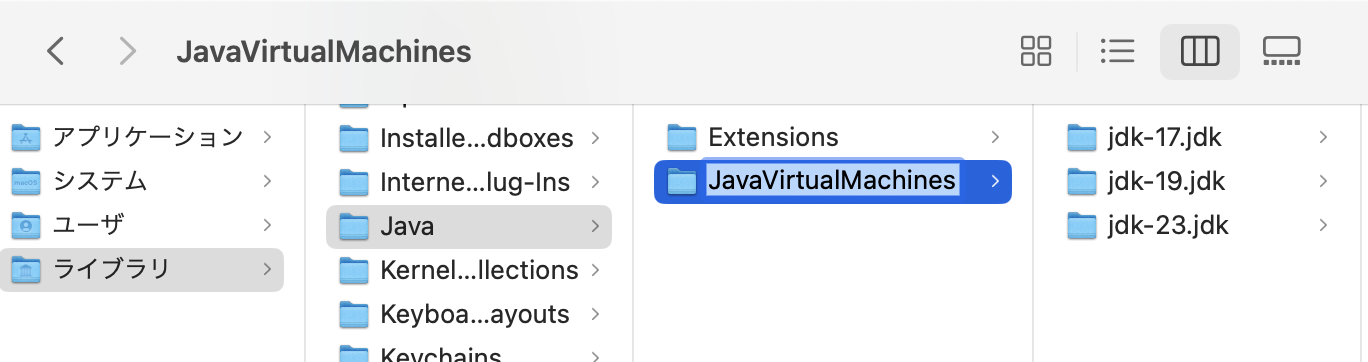Expand the システム folder chevron
Screen dimensions: 1368x362
267,182
